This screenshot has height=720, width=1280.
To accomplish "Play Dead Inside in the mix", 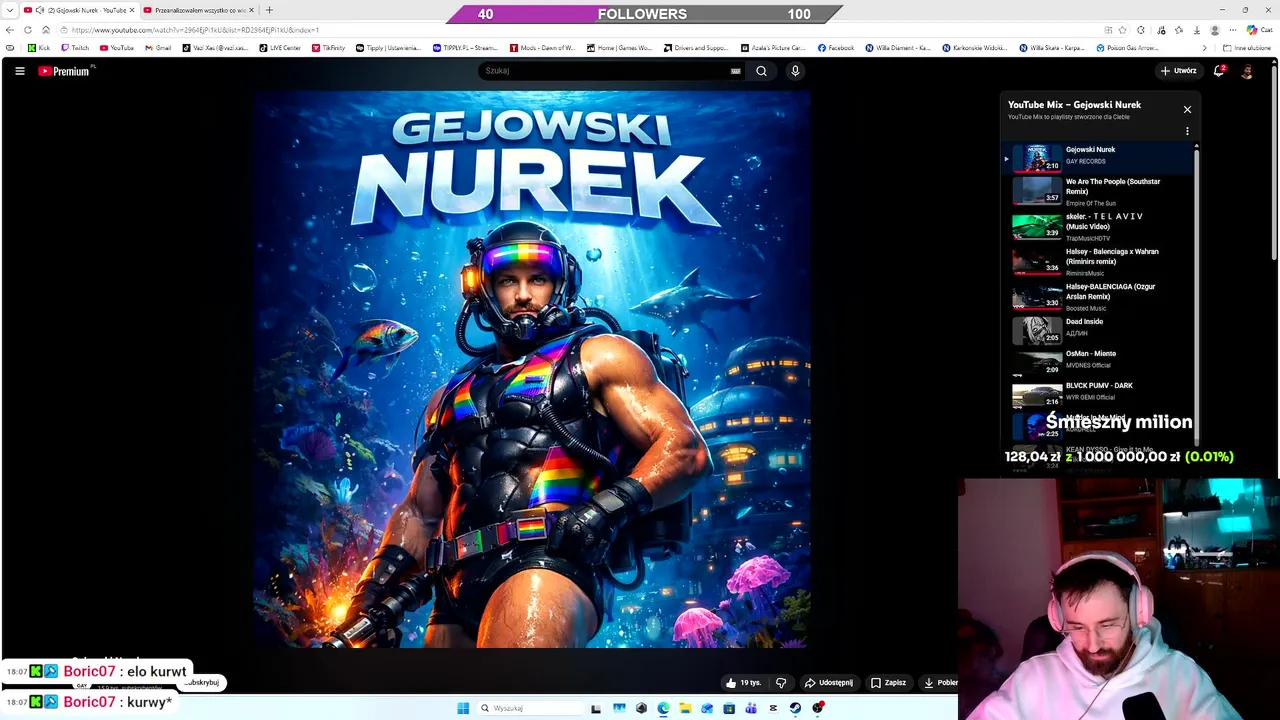I will point(1101,329).
